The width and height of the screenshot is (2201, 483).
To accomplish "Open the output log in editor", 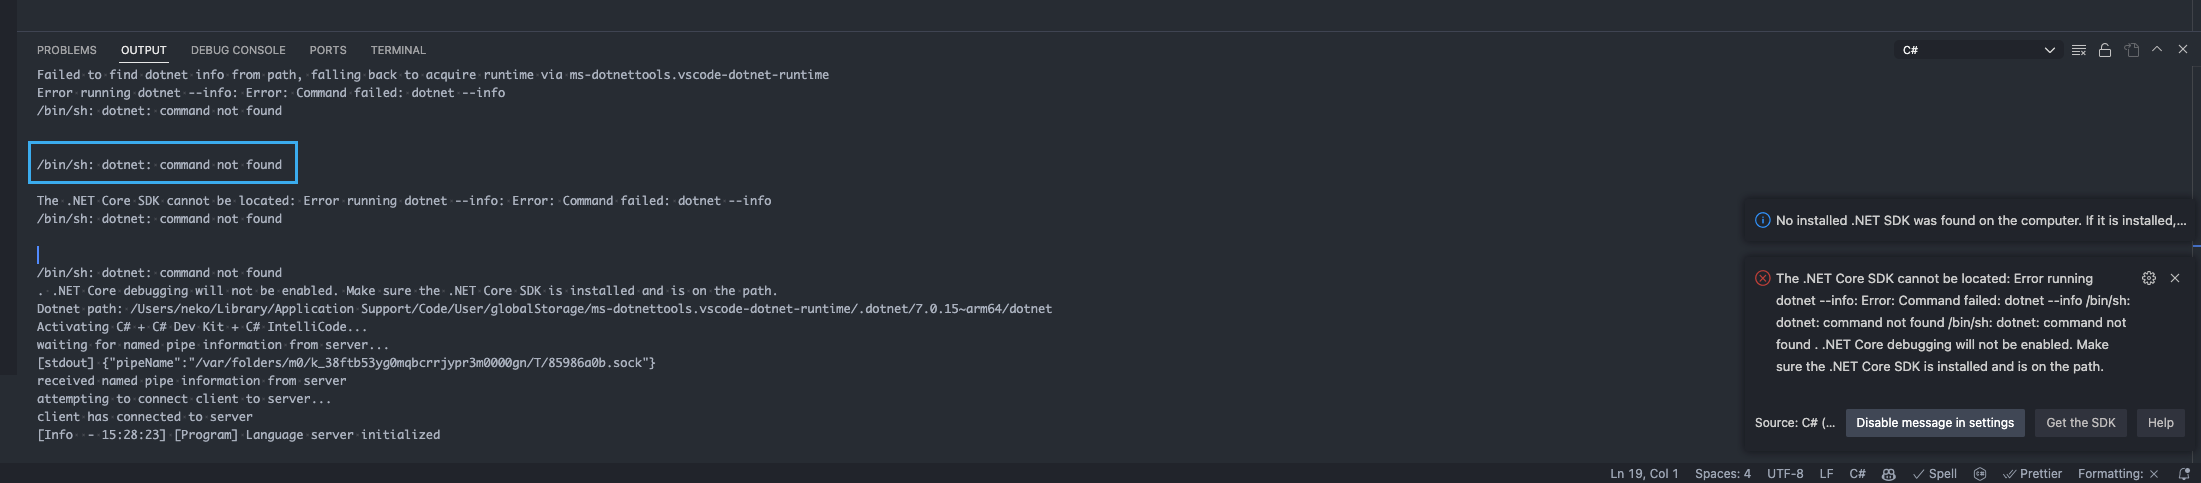I will 2131,50.
